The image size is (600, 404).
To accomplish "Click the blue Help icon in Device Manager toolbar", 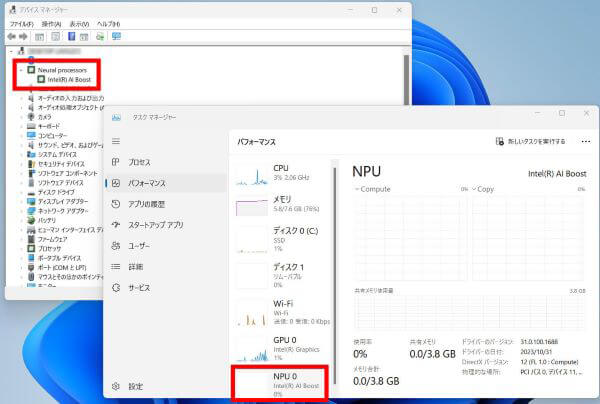I will point(72,36).
